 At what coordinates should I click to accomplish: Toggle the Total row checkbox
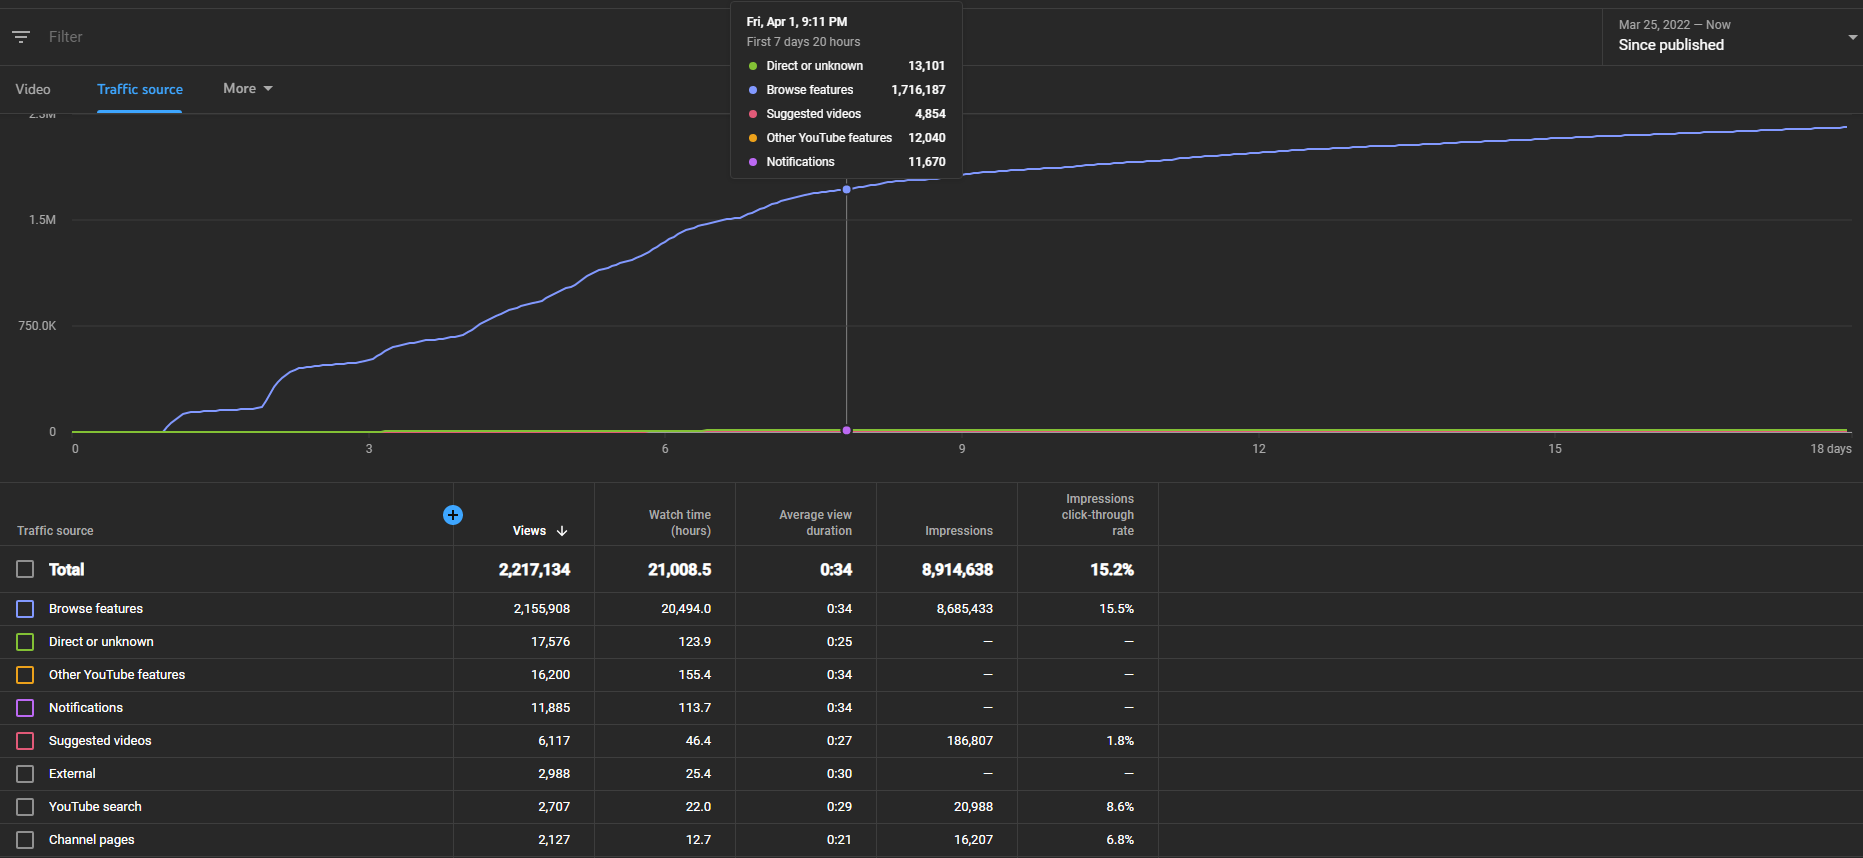(25, 569)
